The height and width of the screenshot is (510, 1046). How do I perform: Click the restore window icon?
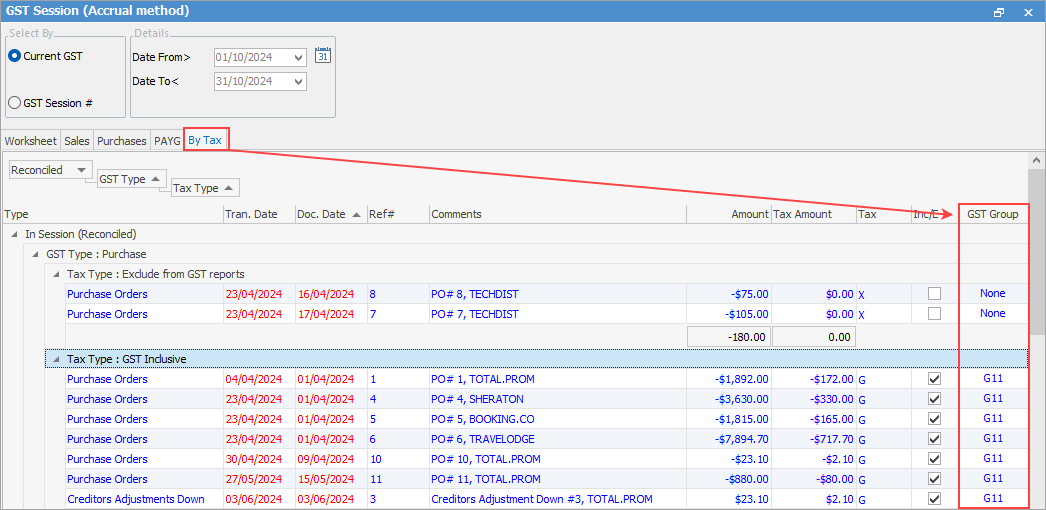click(998, 12)
